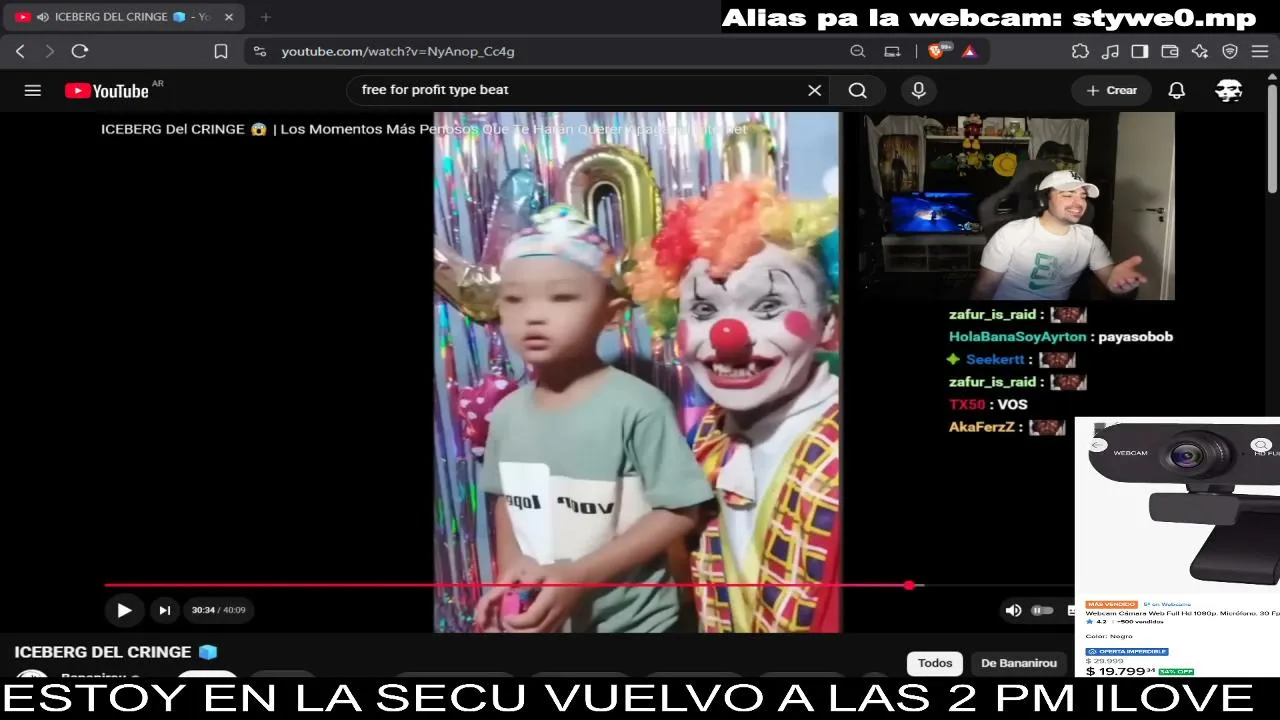This screenshot has width=1280, height=720.
Task: Click the Seekertt chat username
Action: pos(995,359)
